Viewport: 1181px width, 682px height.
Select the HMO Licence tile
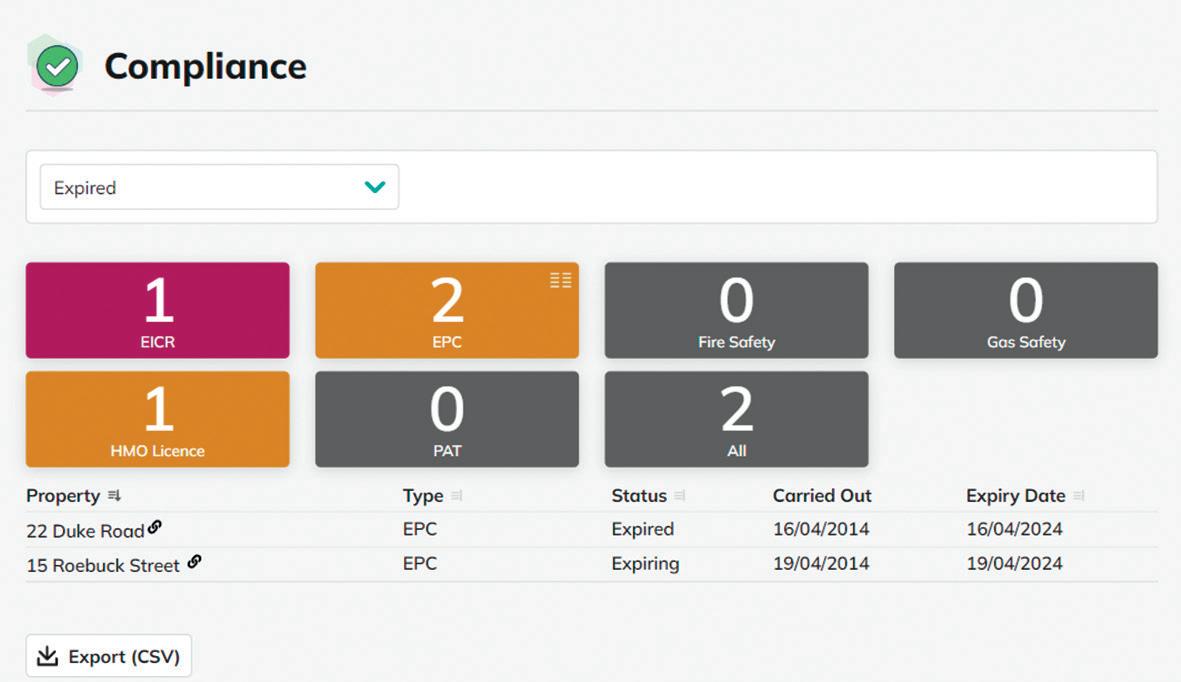coord(157,419)
